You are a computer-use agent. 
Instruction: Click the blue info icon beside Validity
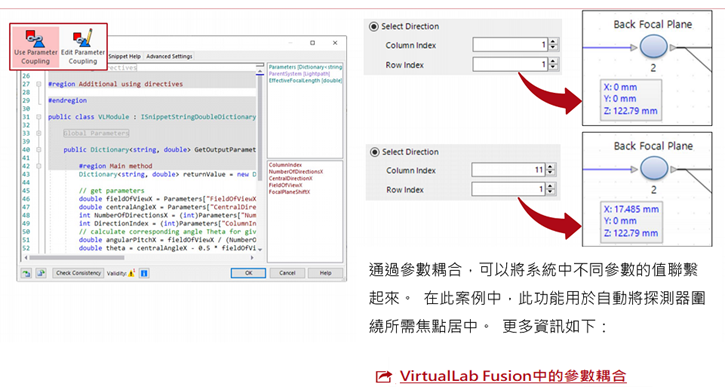point(144,273)
